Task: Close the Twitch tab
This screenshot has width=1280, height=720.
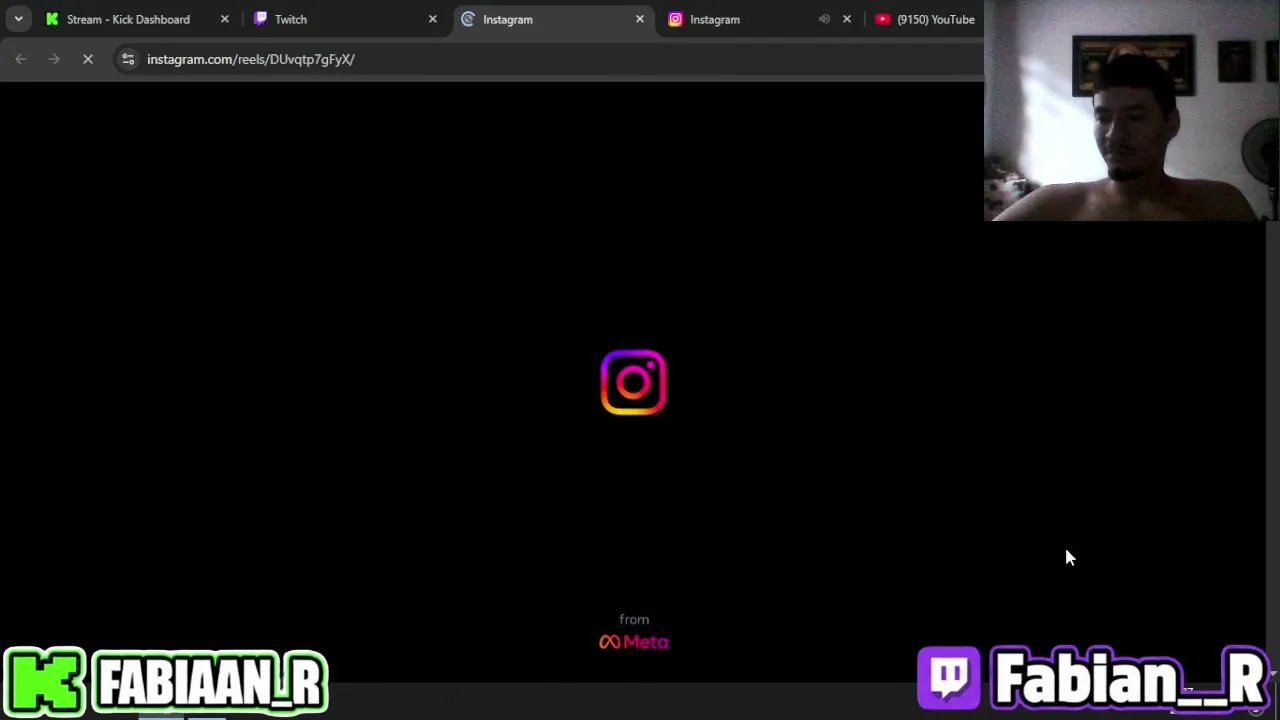Action: pos(432,19)
